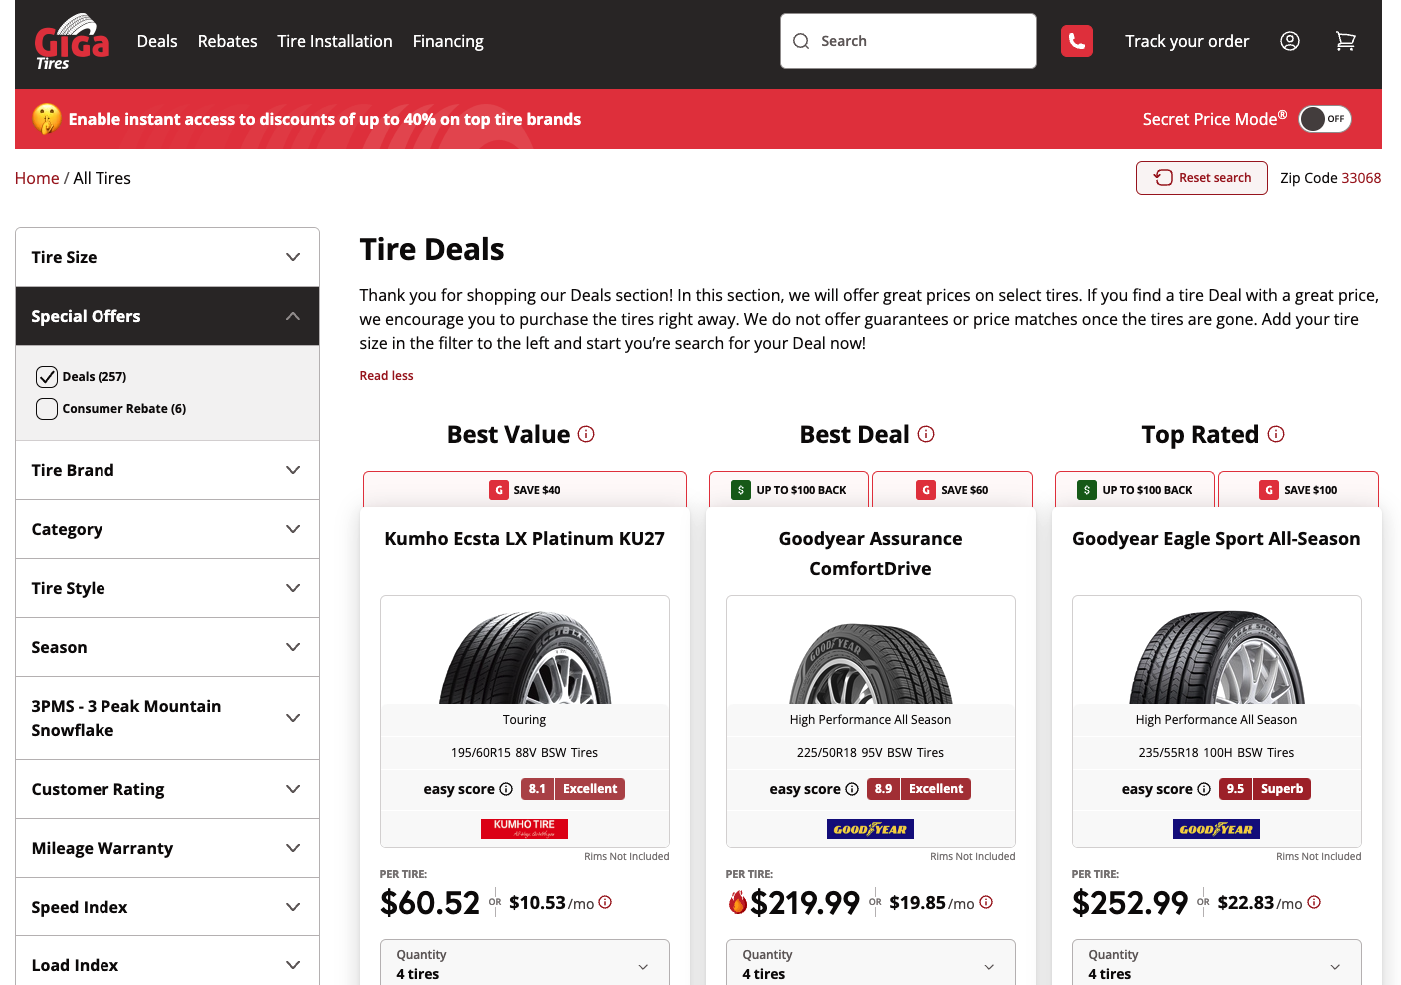The image size is (1401, 985).
Task: Collapse the Special Offers section
Action: [x=167, y=316]
